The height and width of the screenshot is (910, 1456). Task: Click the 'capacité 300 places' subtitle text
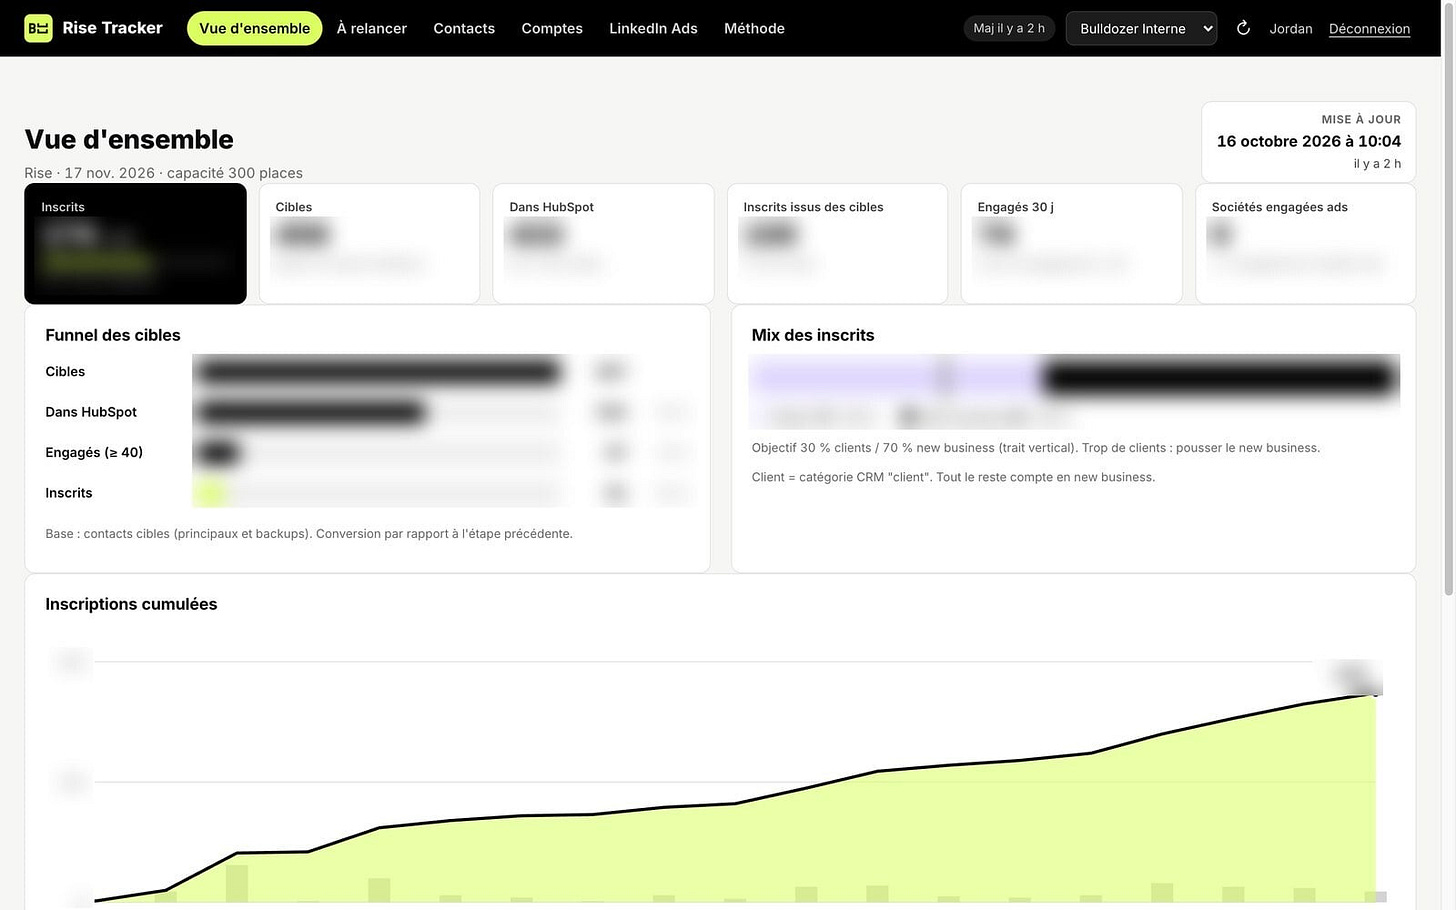point(235,173)
